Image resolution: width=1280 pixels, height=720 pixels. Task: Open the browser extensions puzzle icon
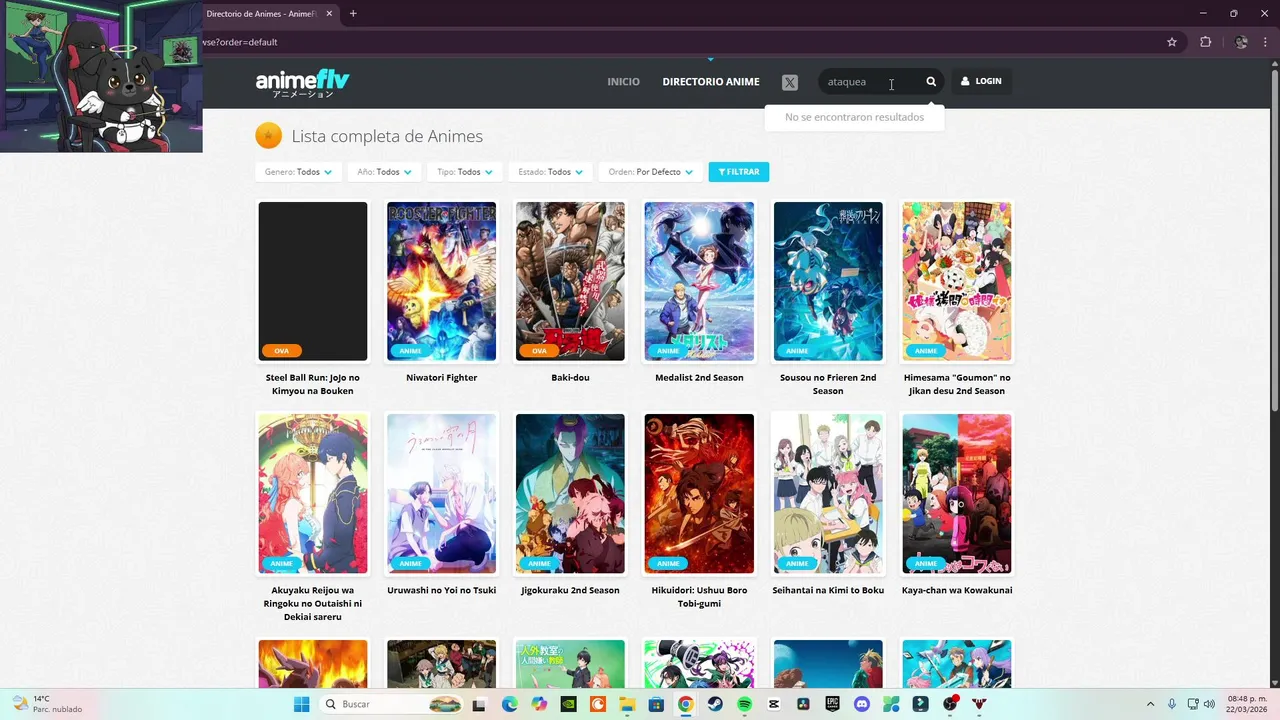point(1205,42)
